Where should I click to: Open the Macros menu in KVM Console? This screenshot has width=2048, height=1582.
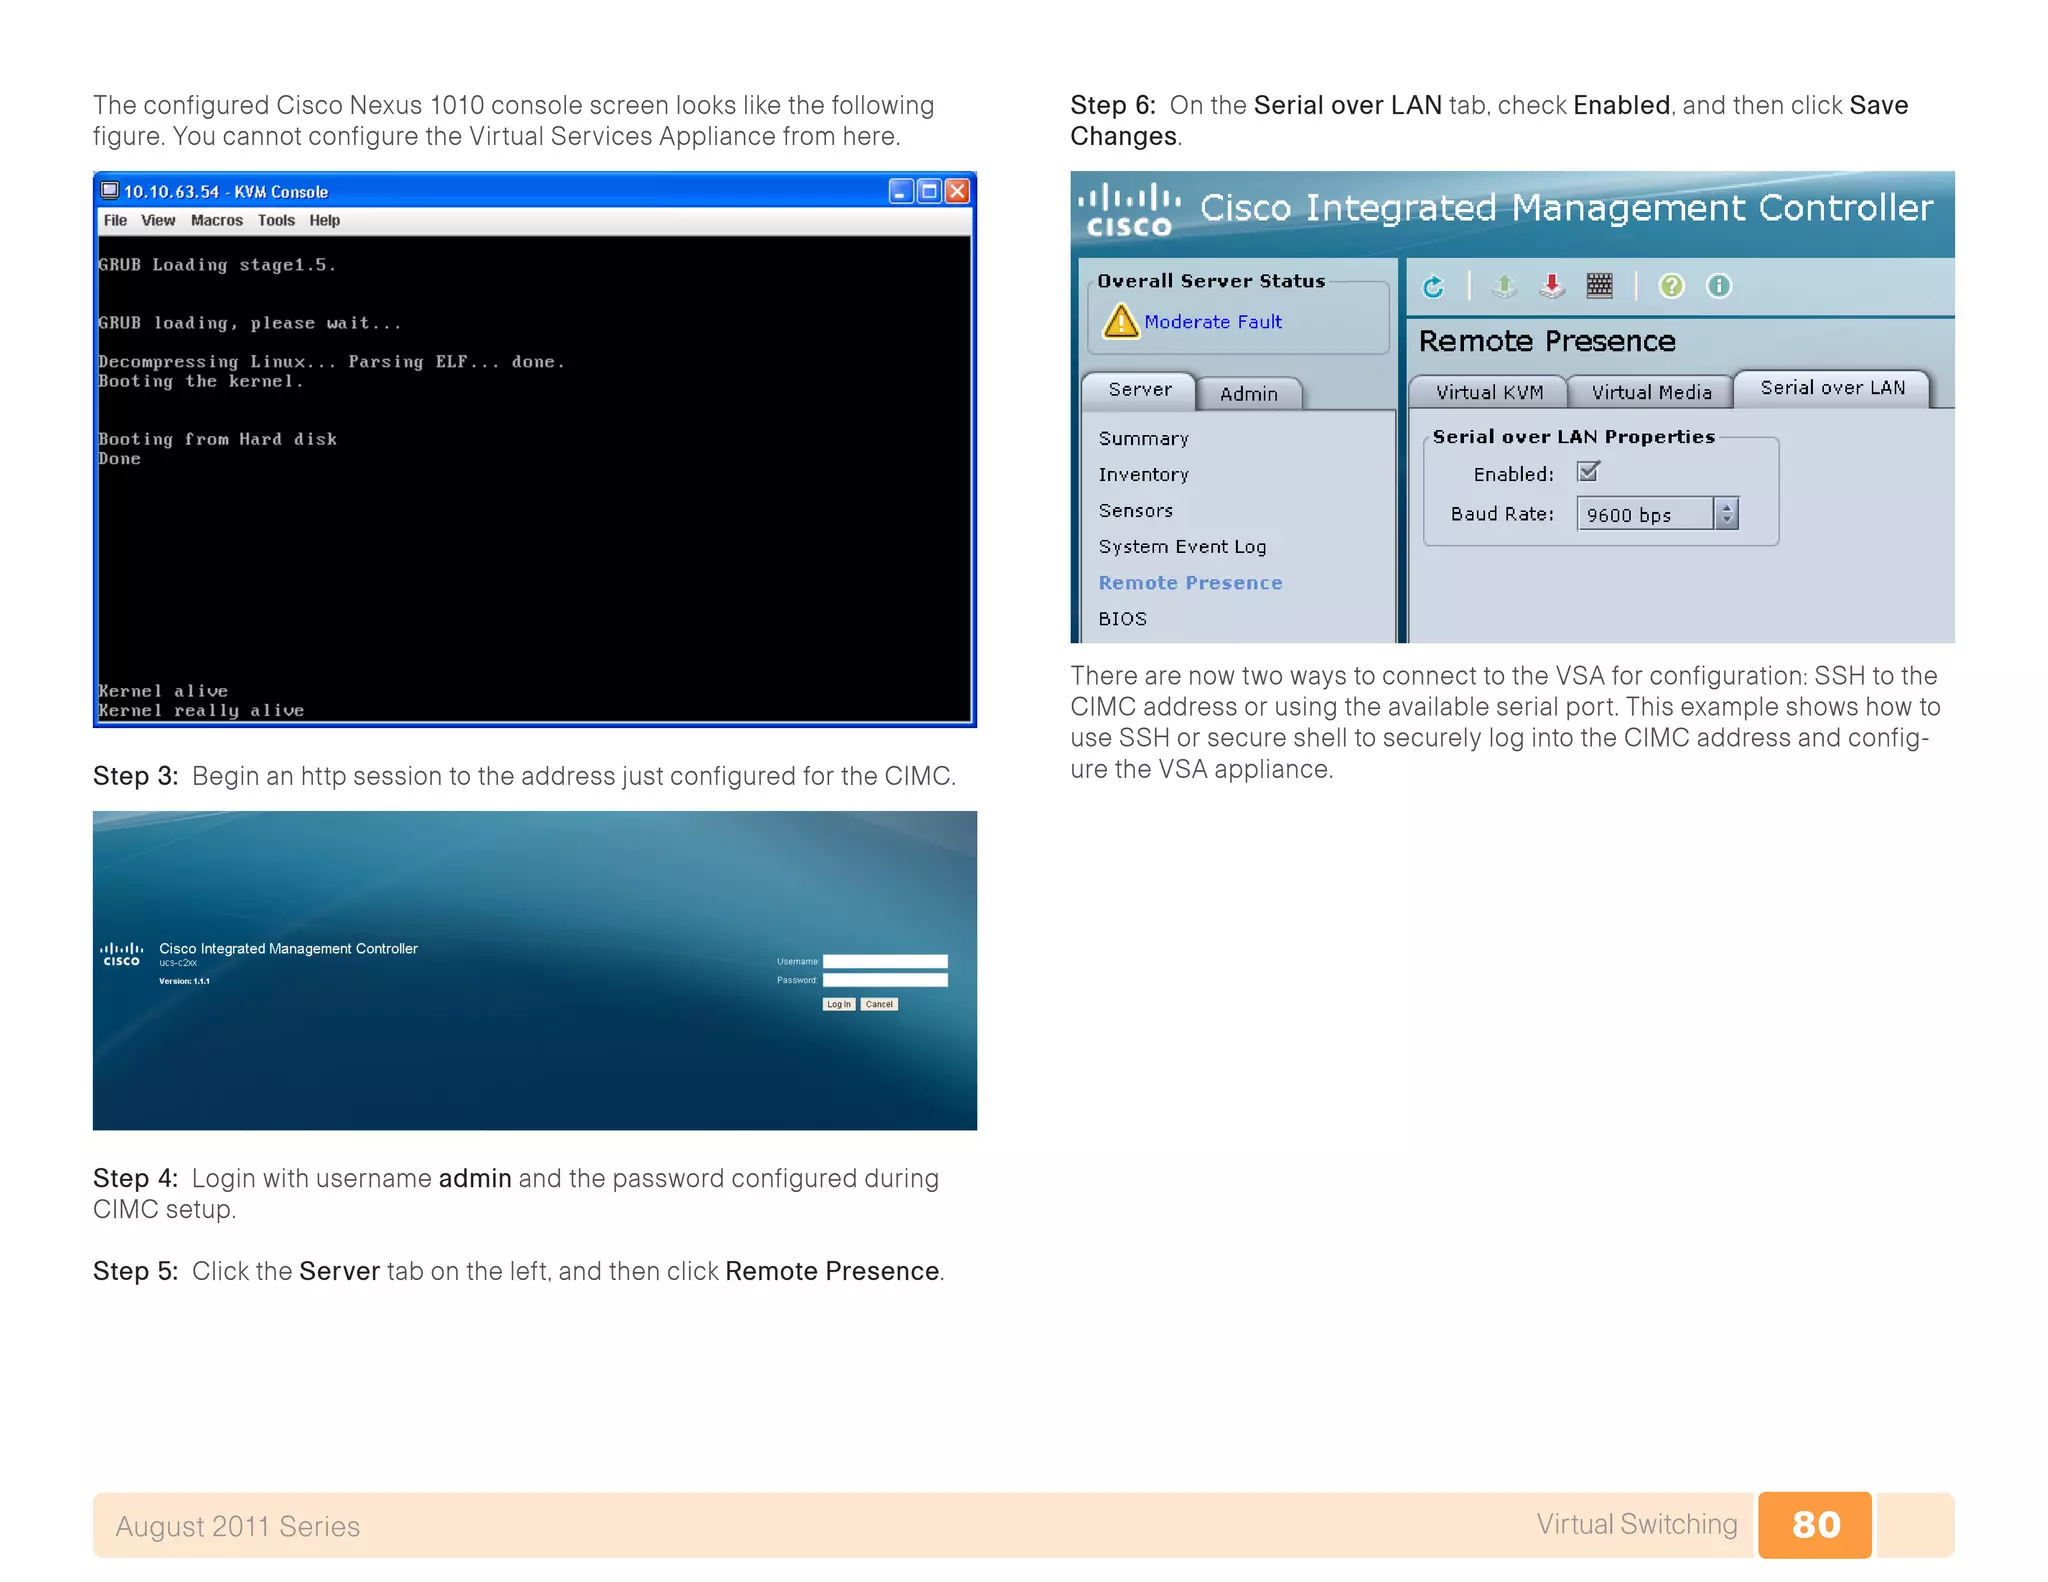216,221
